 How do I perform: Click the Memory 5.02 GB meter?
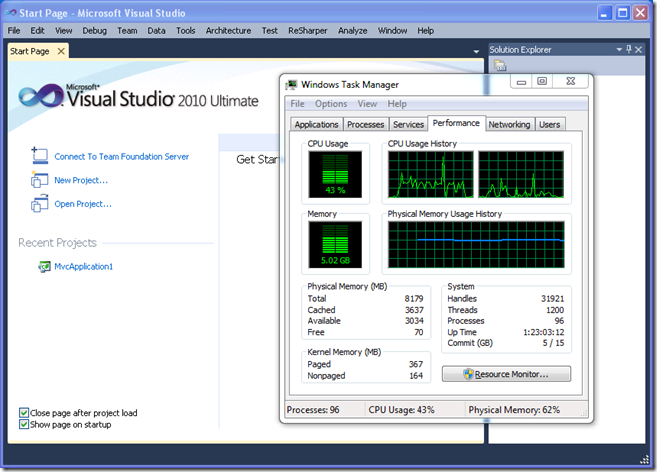tap(335, 245)
